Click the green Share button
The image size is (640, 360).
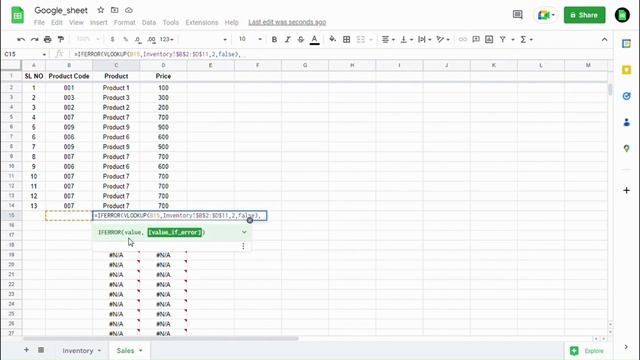(x=584, y=15)
